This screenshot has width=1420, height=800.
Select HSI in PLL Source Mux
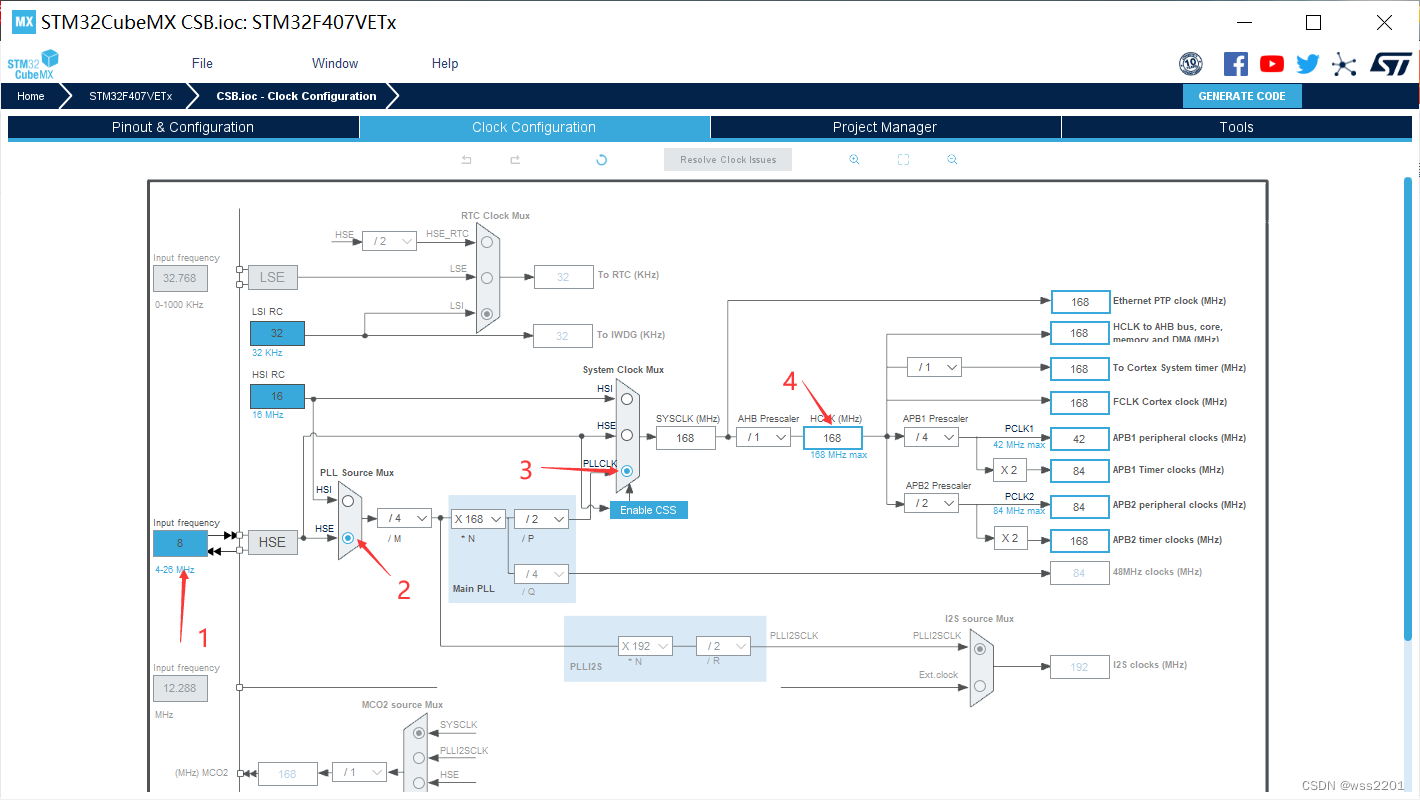(x=347, y=500)
